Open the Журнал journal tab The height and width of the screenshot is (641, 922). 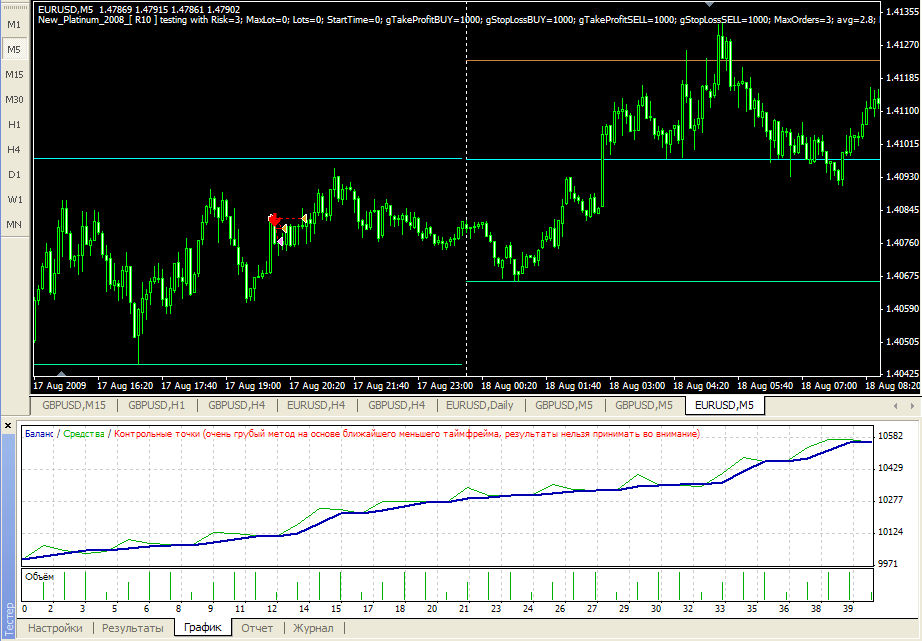pyautogui.click(x=313, y=628)
